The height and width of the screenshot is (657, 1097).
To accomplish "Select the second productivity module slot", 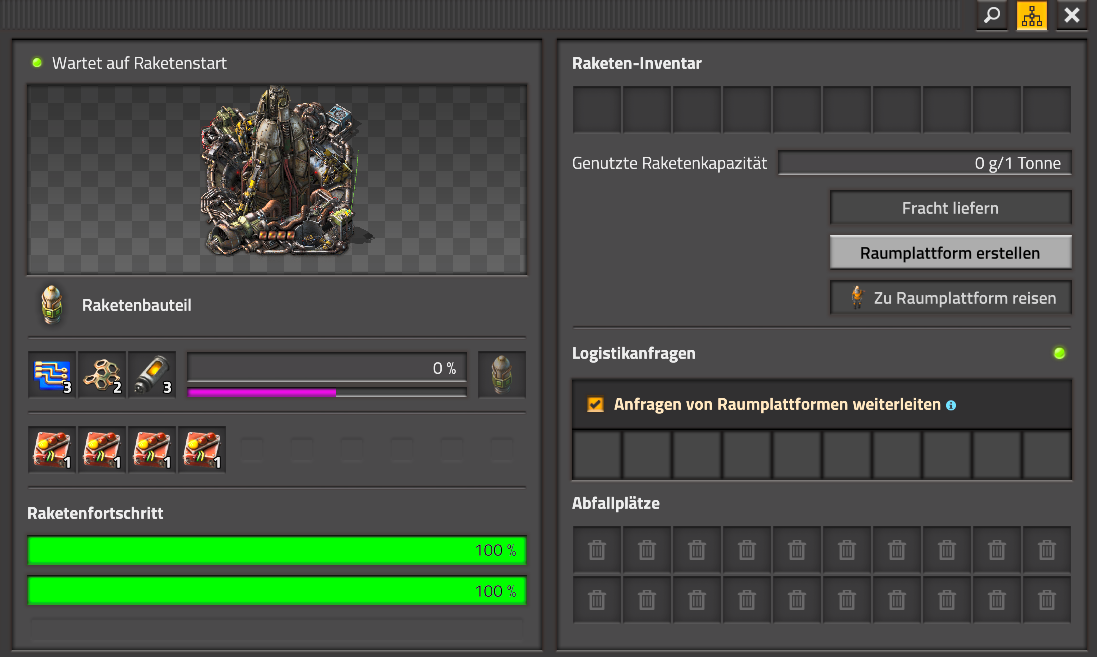I will click(102, 450).
